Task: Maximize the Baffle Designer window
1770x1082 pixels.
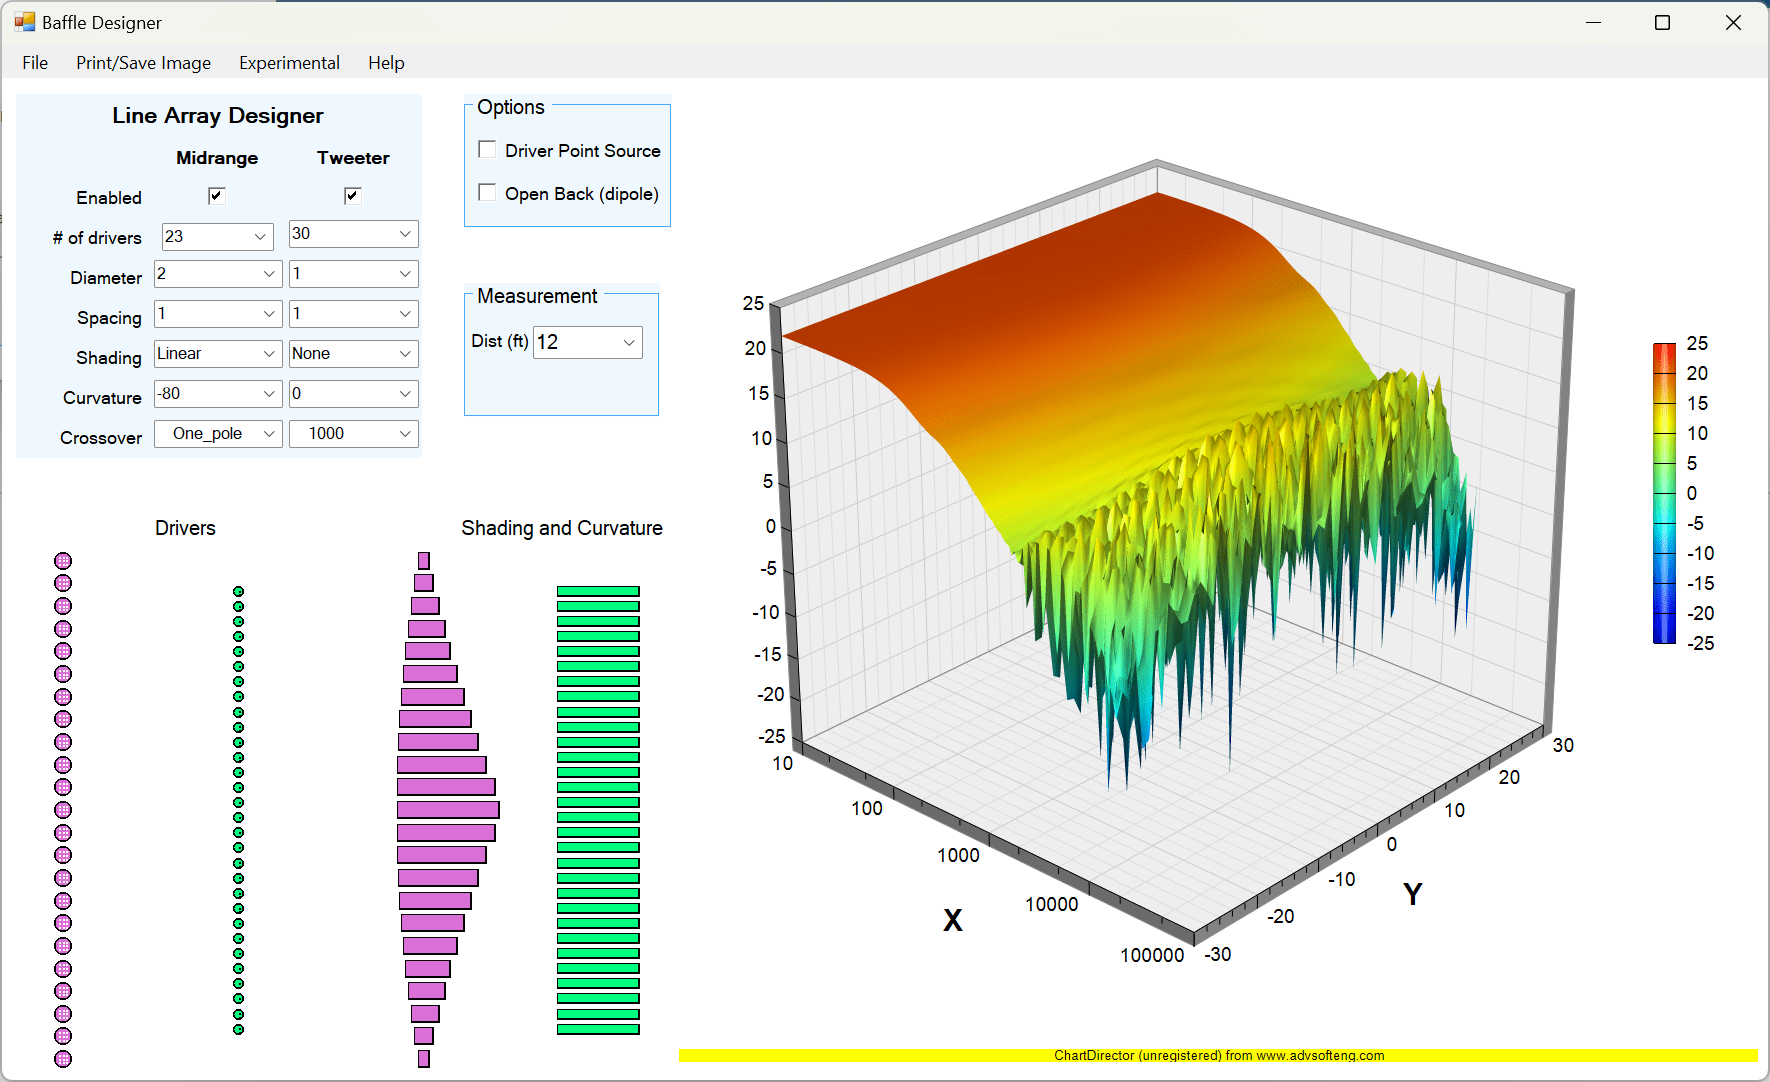Action: coord(1662,22)
